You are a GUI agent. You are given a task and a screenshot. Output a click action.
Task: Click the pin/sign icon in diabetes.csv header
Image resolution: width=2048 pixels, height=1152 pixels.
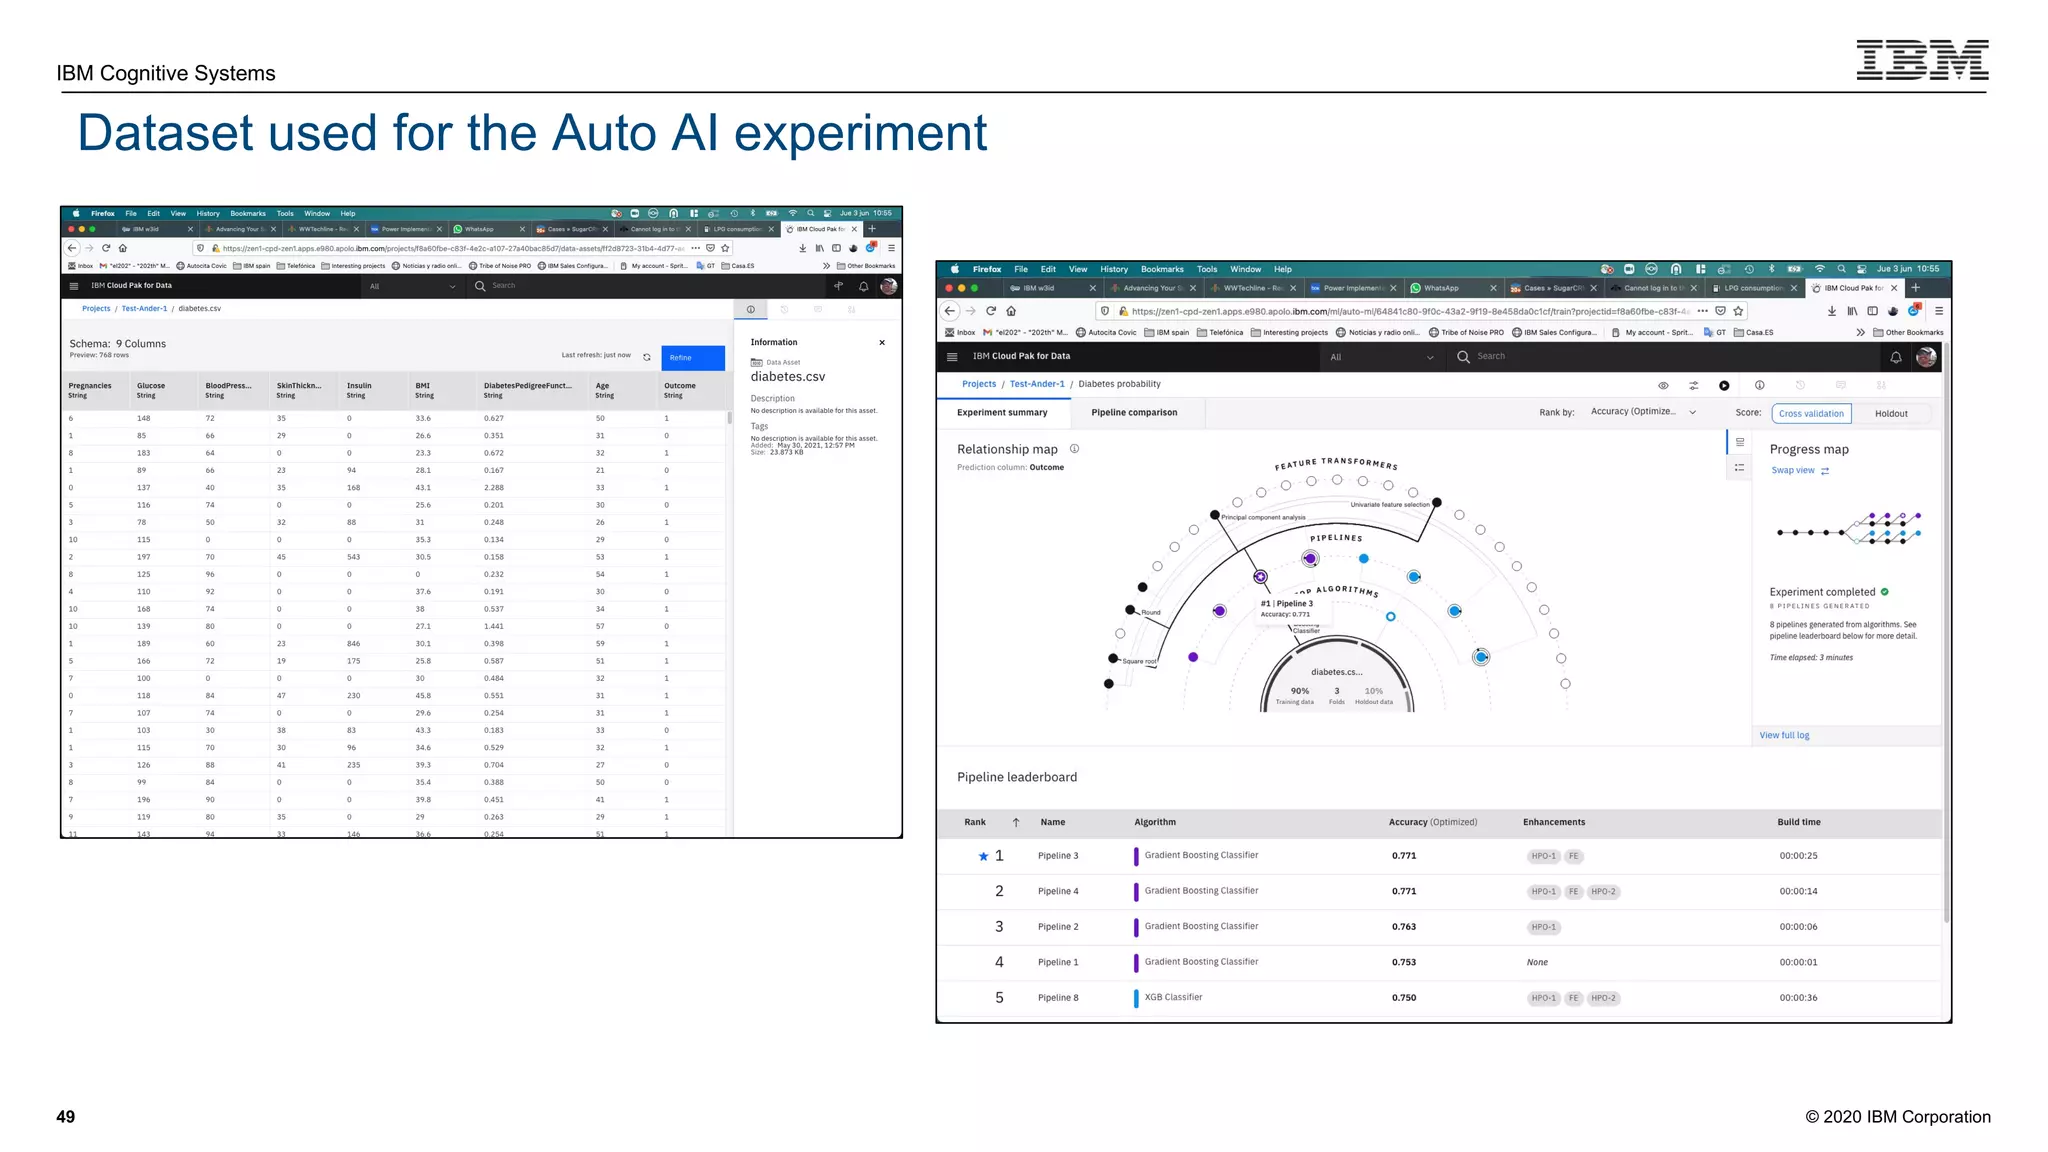click(839, 286)
